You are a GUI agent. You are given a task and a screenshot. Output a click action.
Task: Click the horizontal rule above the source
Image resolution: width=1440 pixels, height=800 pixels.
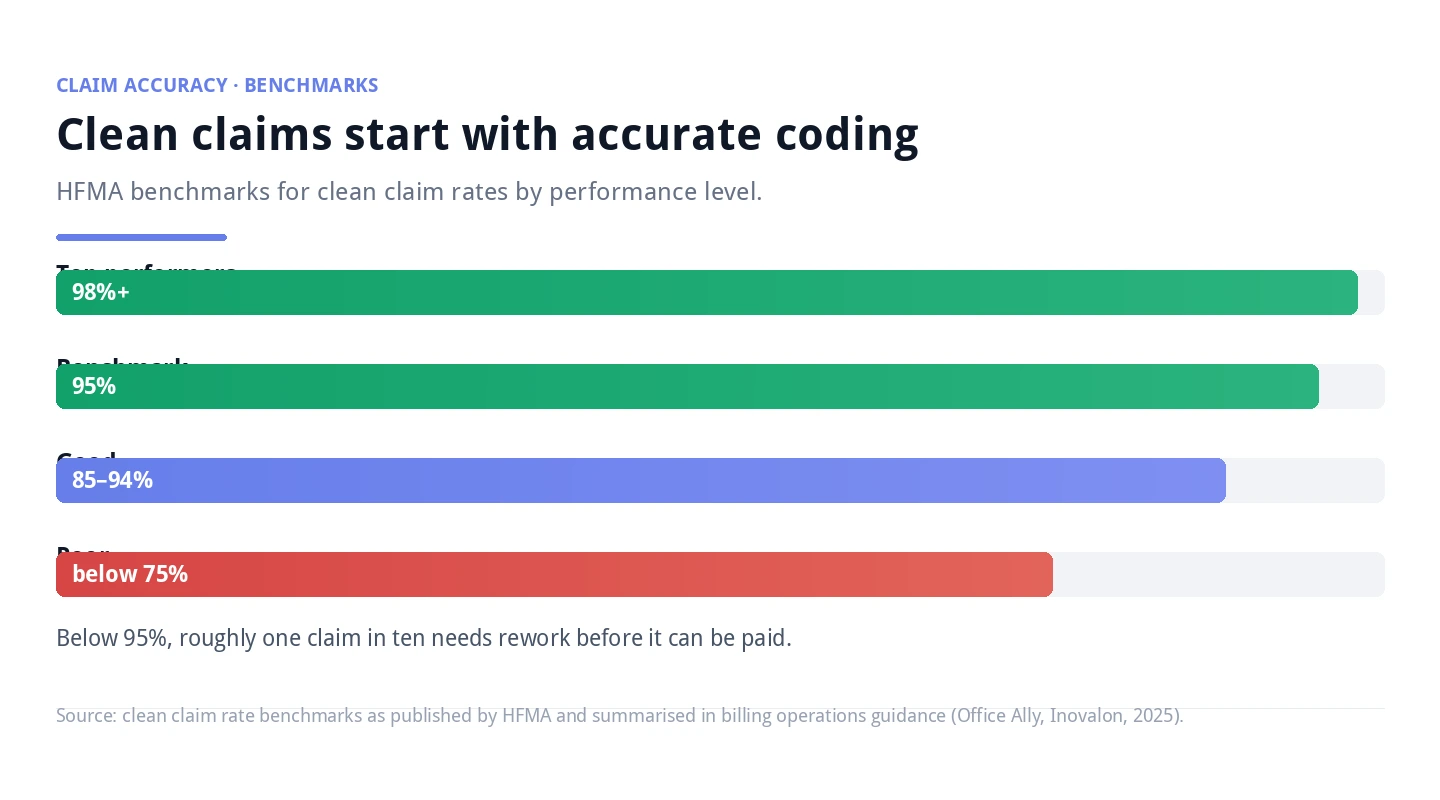(720, 708)
